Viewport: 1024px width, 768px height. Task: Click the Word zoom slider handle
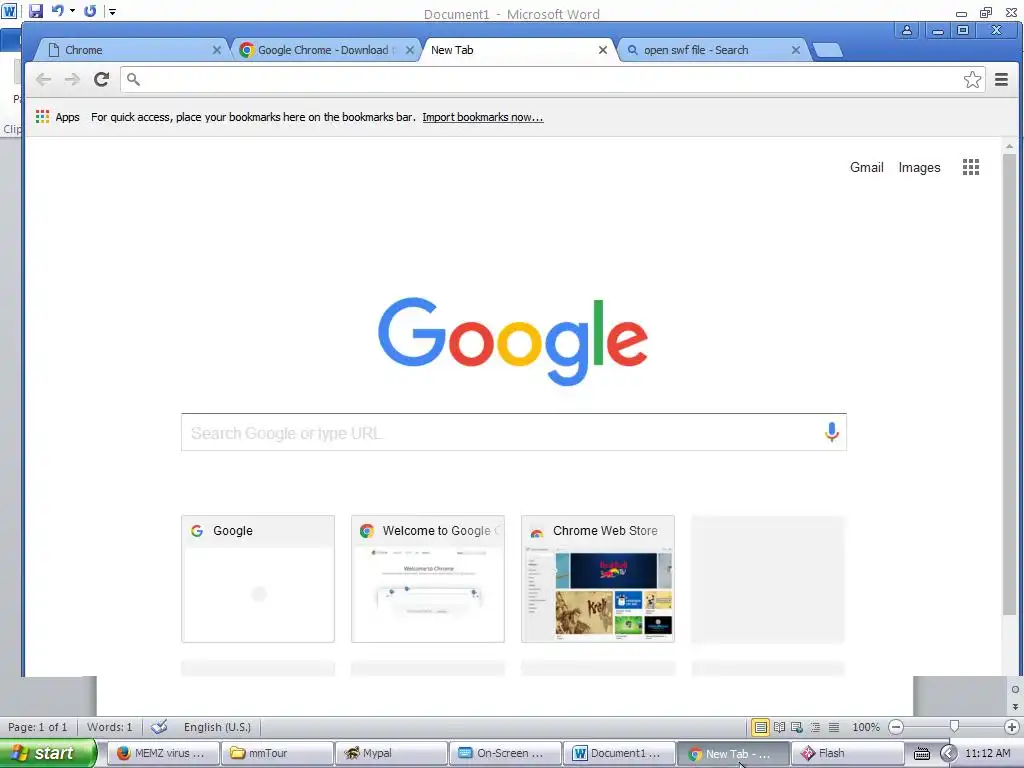pos(954,726)
